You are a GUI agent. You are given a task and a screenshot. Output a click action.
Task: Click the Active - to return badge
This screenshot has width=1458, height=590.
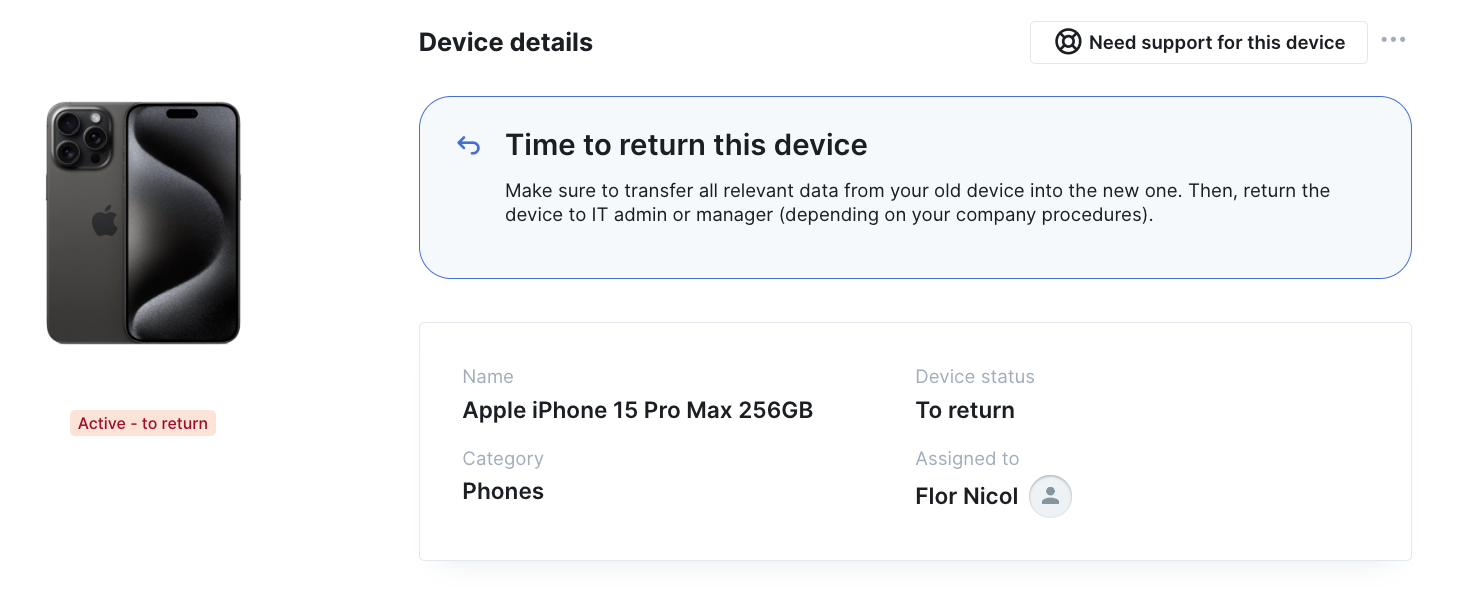(143, 423)
